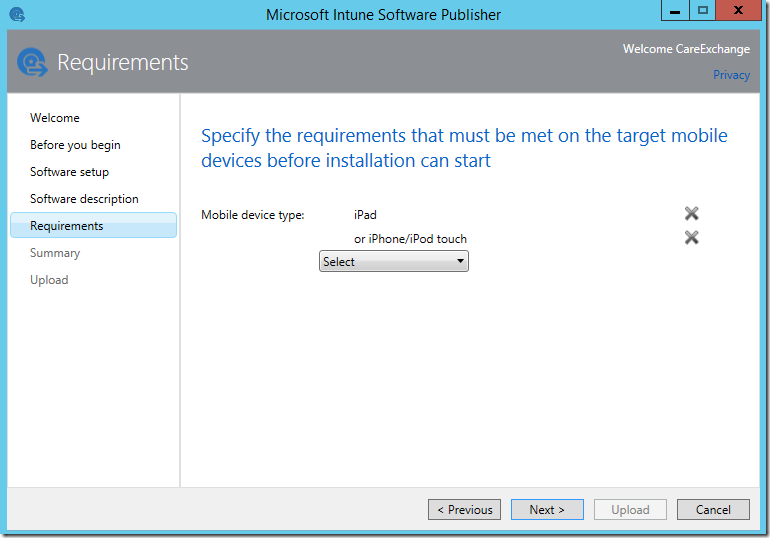The height and width of the screenshot is (538, 770).
Task: Click the Previous button
Action: tap(464, 510)
